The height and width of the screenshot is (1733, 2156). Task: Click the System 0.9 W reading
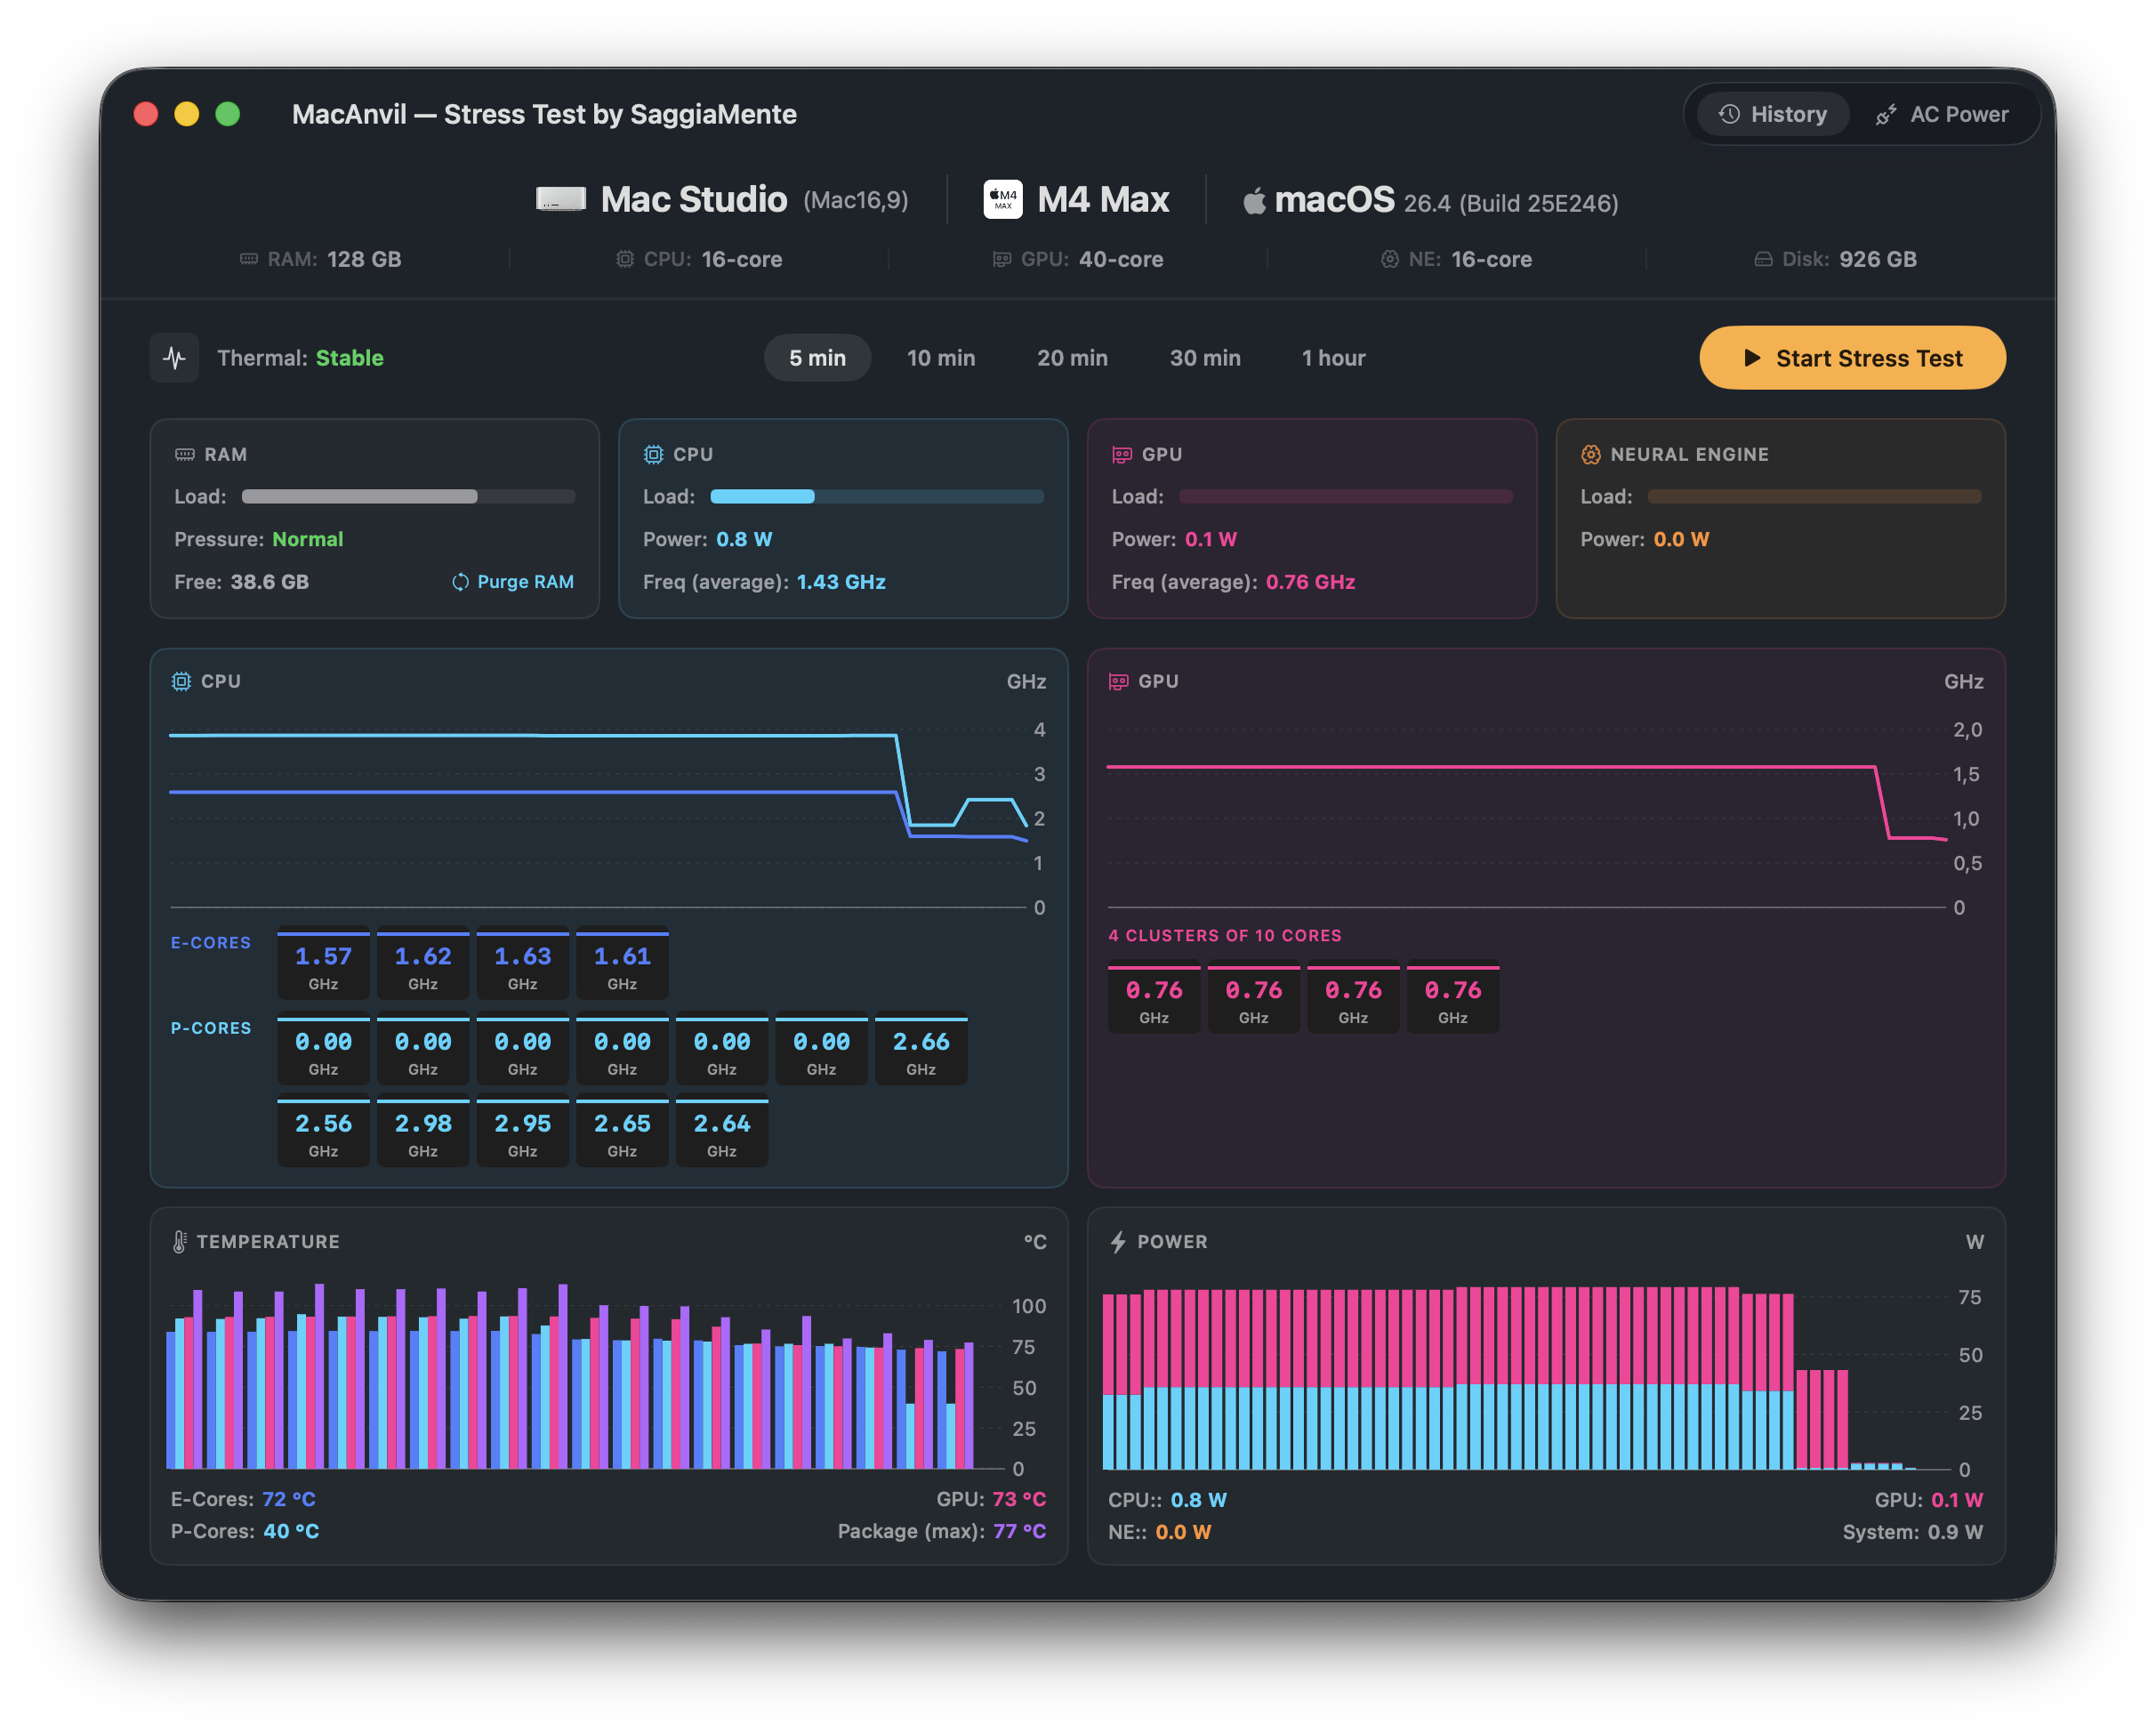(x=1912, y=1532)
